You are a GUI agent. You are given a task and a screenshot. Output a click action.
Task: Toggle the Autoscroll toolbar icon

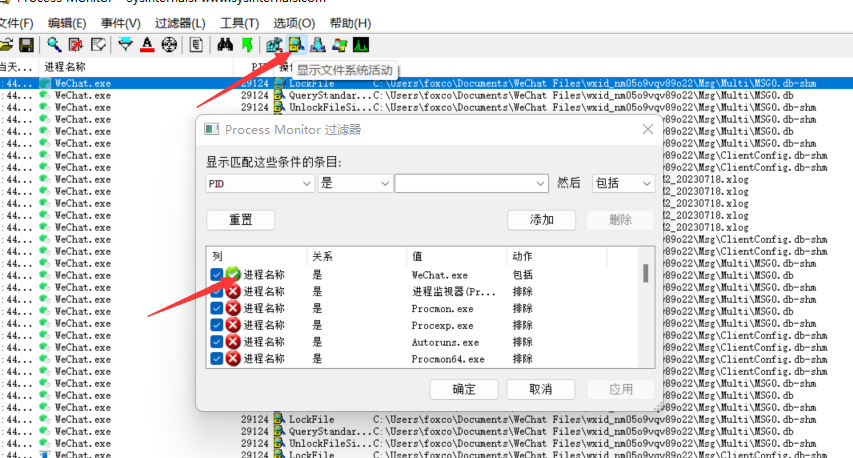point(76,45)
